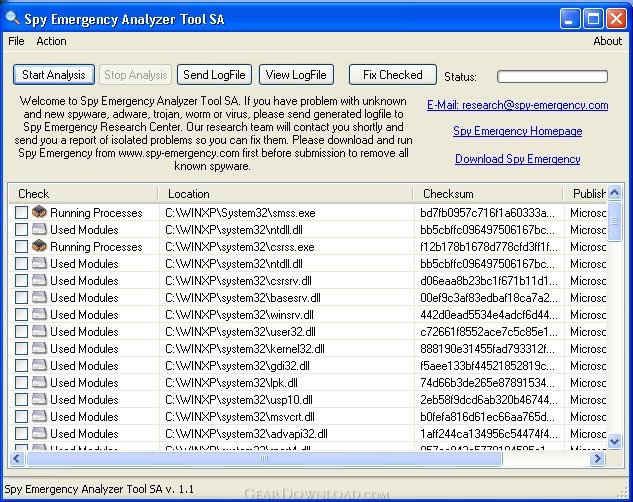
Task: Click the Start Analysis button
Action: click(54, 75)
